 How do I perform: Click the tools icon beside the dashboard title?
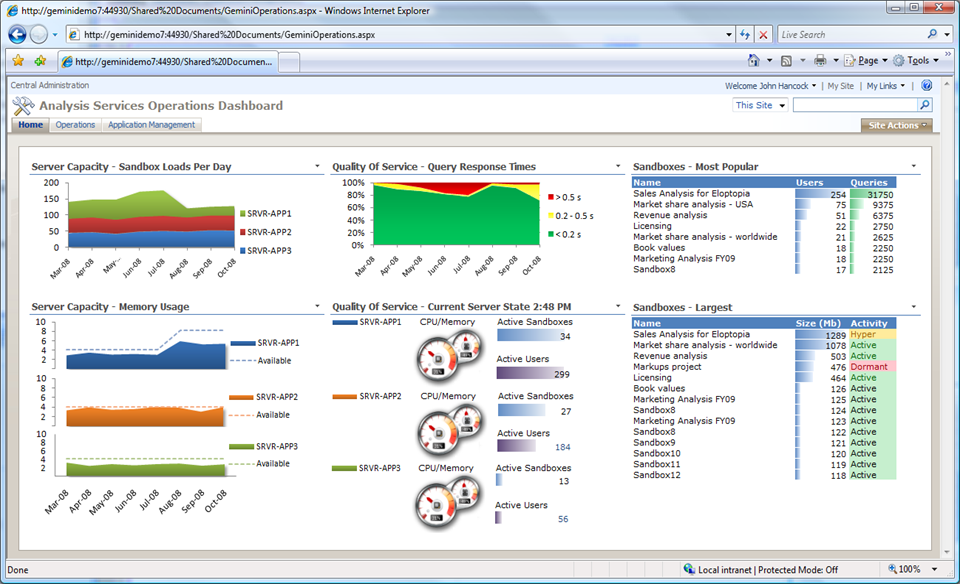(x=24, y=105)
